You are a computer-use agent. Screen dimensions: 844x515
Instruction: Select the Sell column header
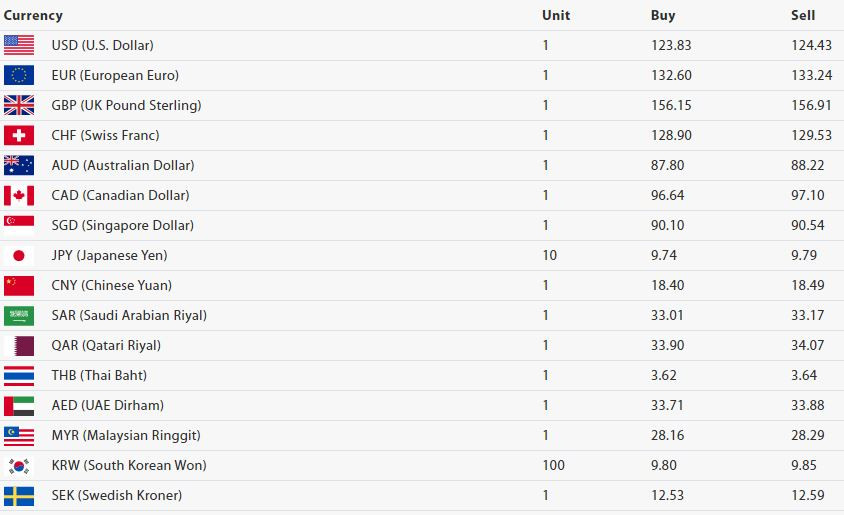803,16
